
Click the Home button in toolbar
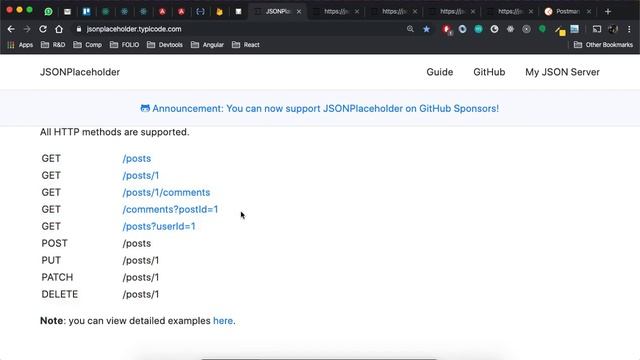59,29
